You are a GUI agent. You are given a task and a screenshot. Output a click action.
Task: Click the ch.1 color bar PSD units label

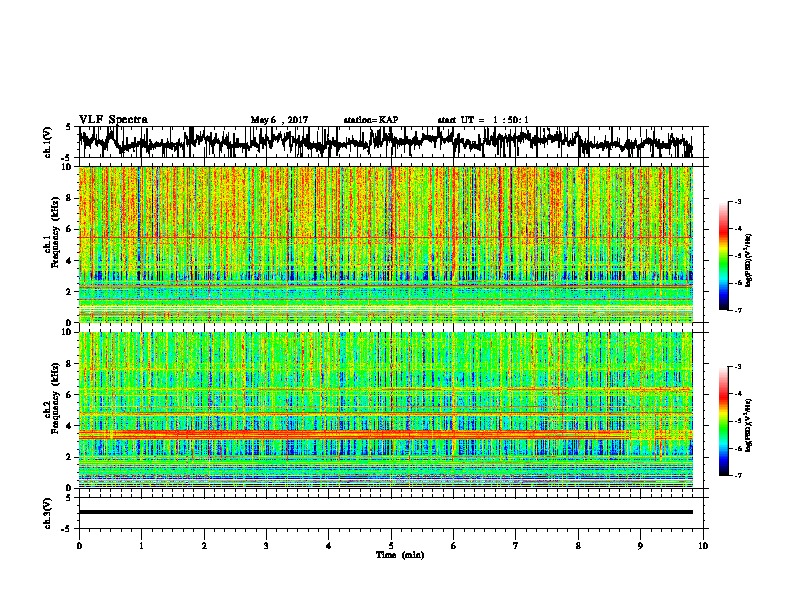click(x=748, y=260)
